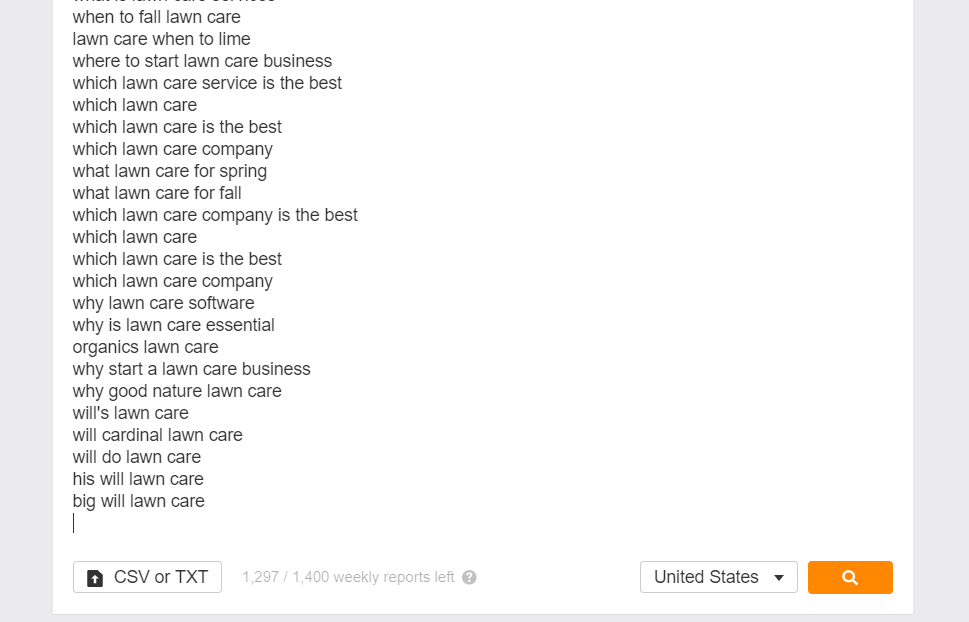This screenshot has height=622, width=969.
Task: Click the line 'why is lawn care essential'
Action: click(173, 325)
